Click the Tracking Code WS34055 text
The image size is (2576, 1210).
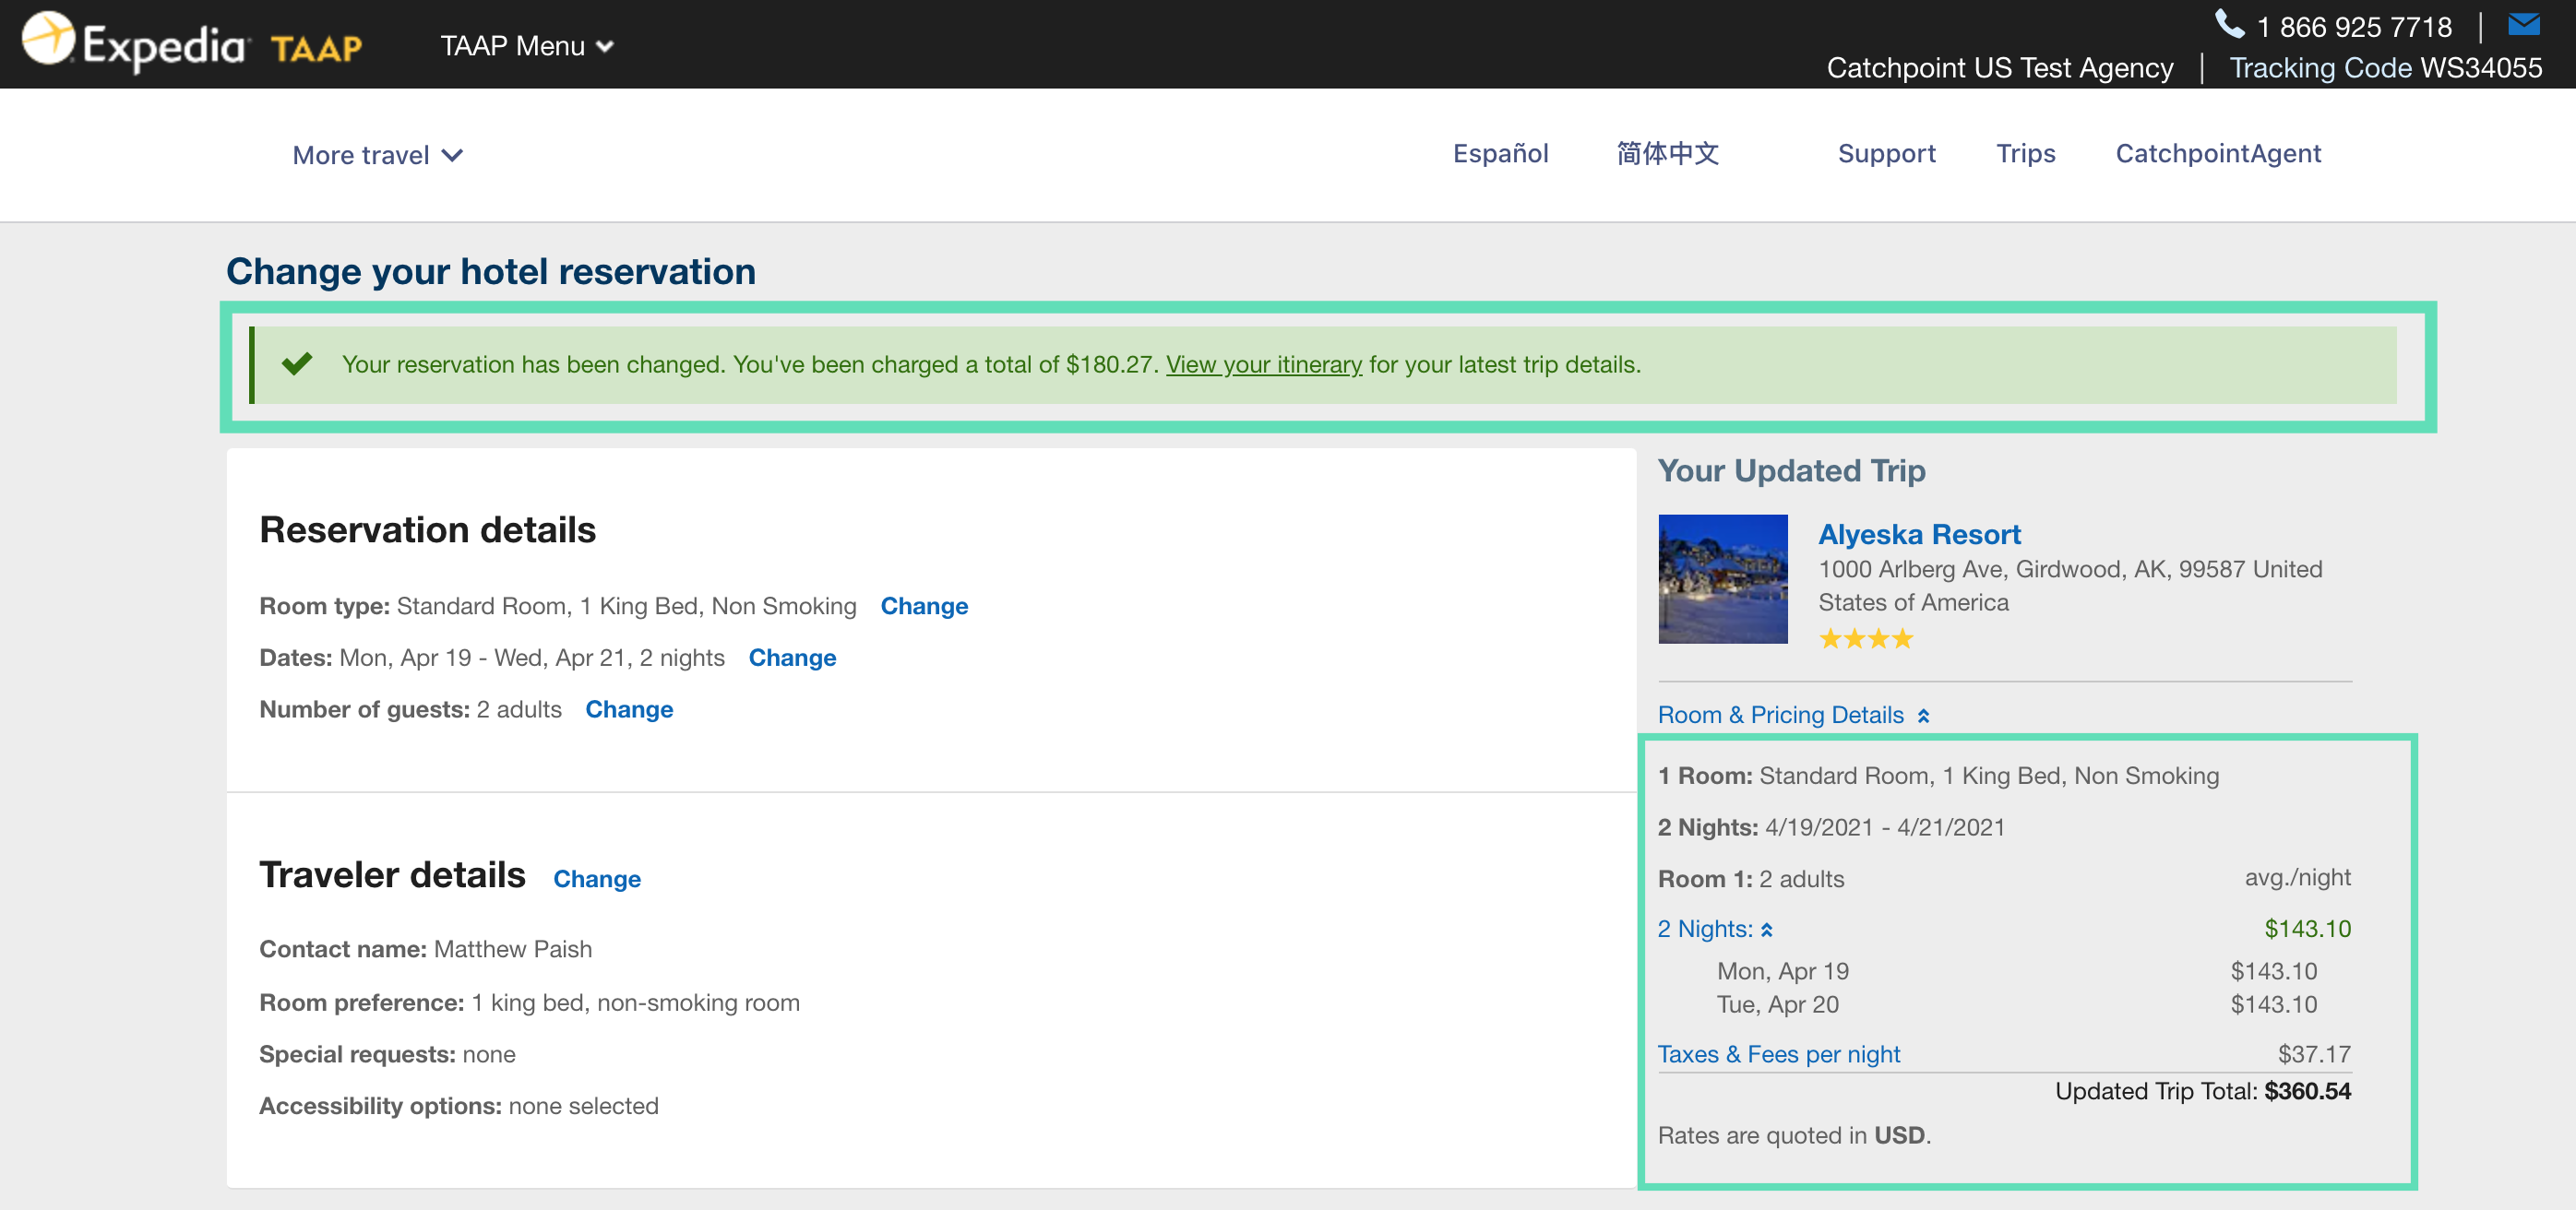[2385, 68]
